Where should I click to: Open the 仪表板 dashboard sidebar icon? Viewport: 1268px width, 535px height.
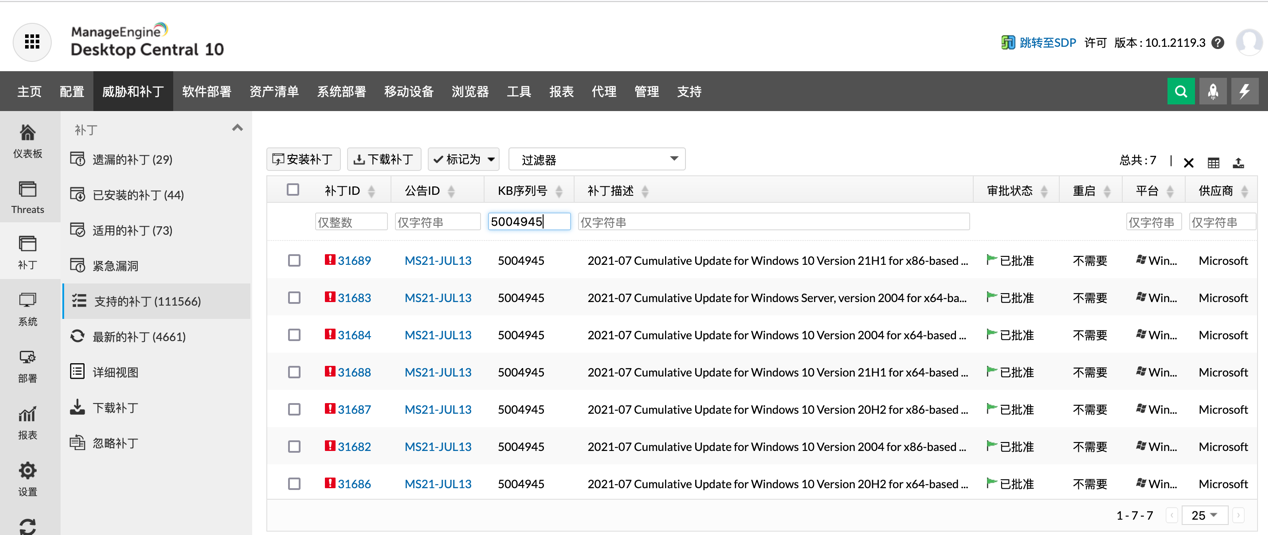tap(28, 141)
